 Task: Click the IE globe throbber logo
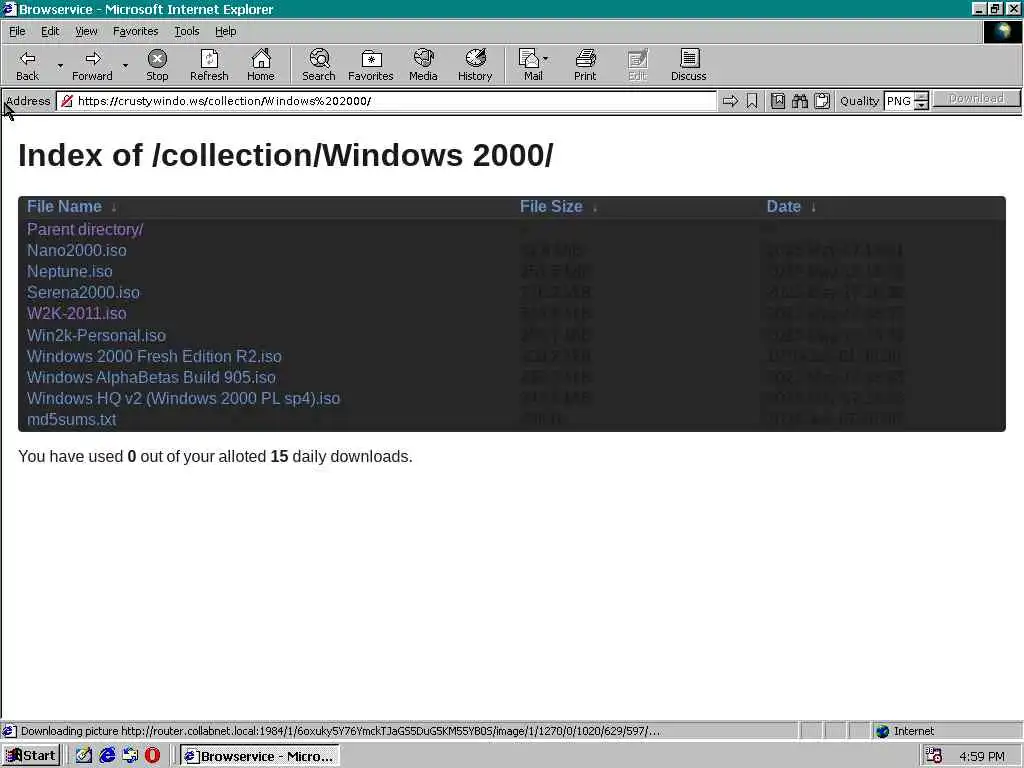1002,31
